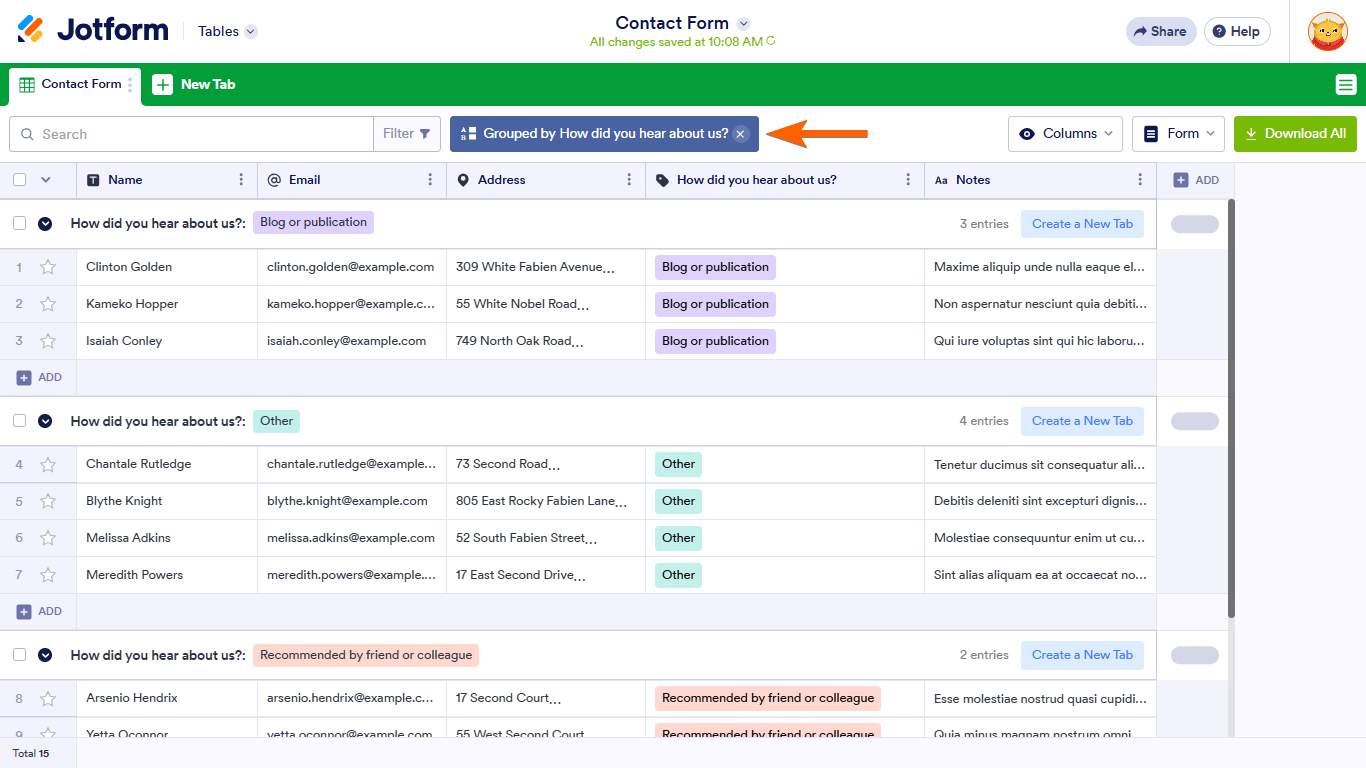The height and width of the screenshot is (768, 1366).
Task: Toggle the select-all checkbox in the header
Action: coord(20,180)
